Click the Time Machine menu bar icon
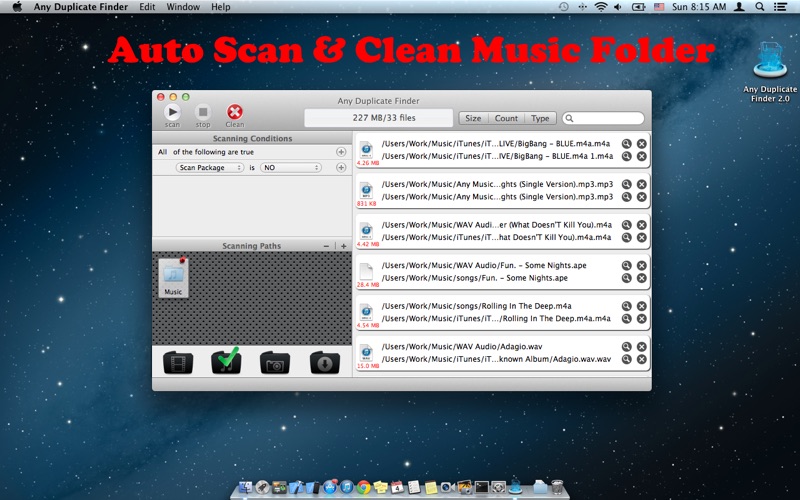The width and height of the screenshot is (800, 500). click(564, 7)
